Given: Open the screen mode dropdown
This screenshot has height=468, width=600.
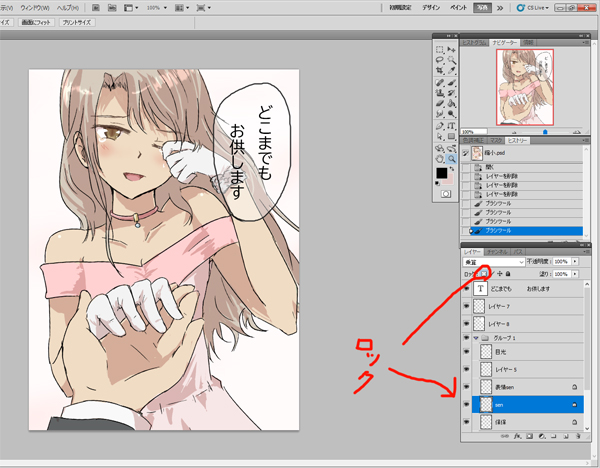Looking at the screenshot, I should click(204, 8).
